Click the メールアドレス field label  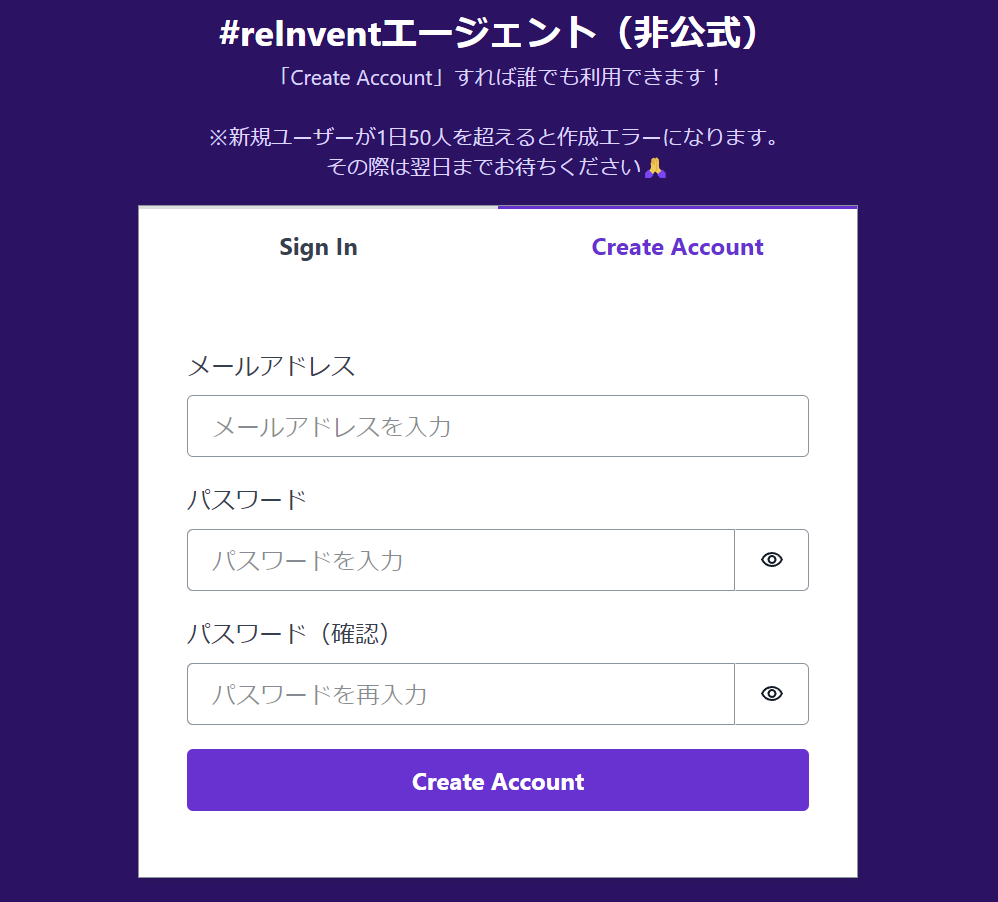pos(271,366)
